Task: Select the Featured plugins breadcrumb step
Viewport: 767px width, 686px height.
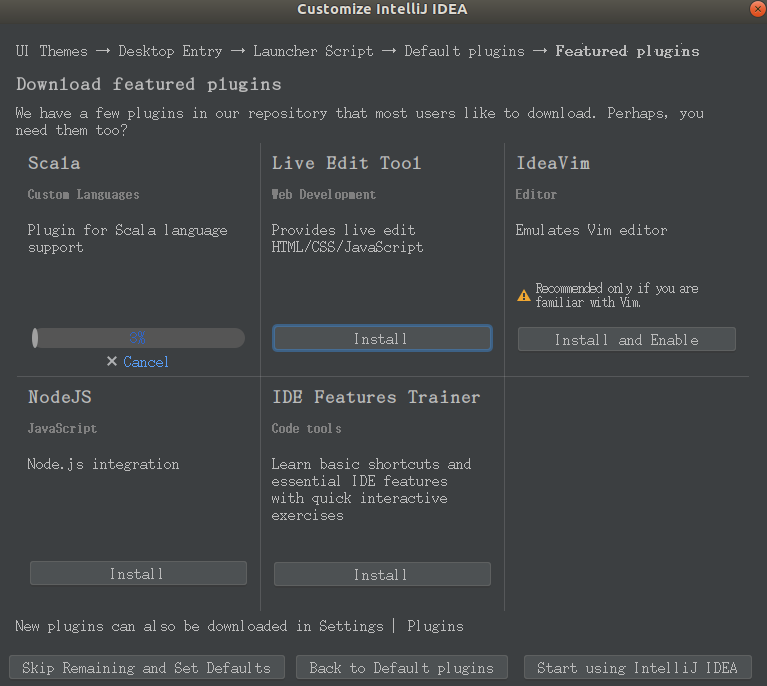Action: click(627, 51)
